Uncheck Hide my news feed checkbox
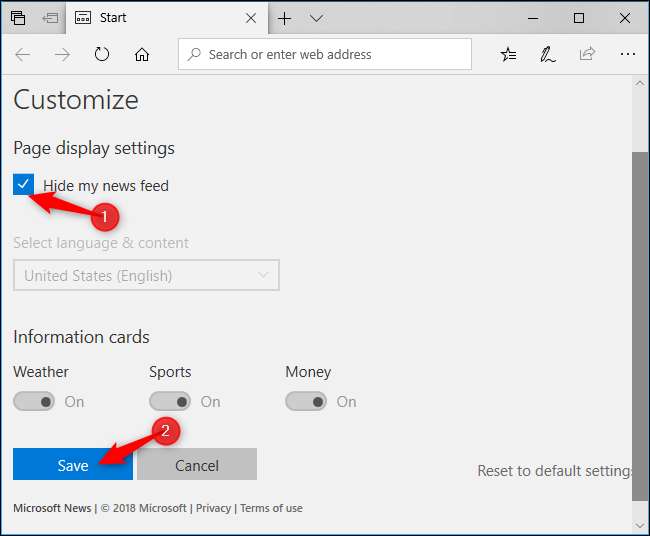The width and height of the screenshot is (650, 536). click(x=23, y=184)
